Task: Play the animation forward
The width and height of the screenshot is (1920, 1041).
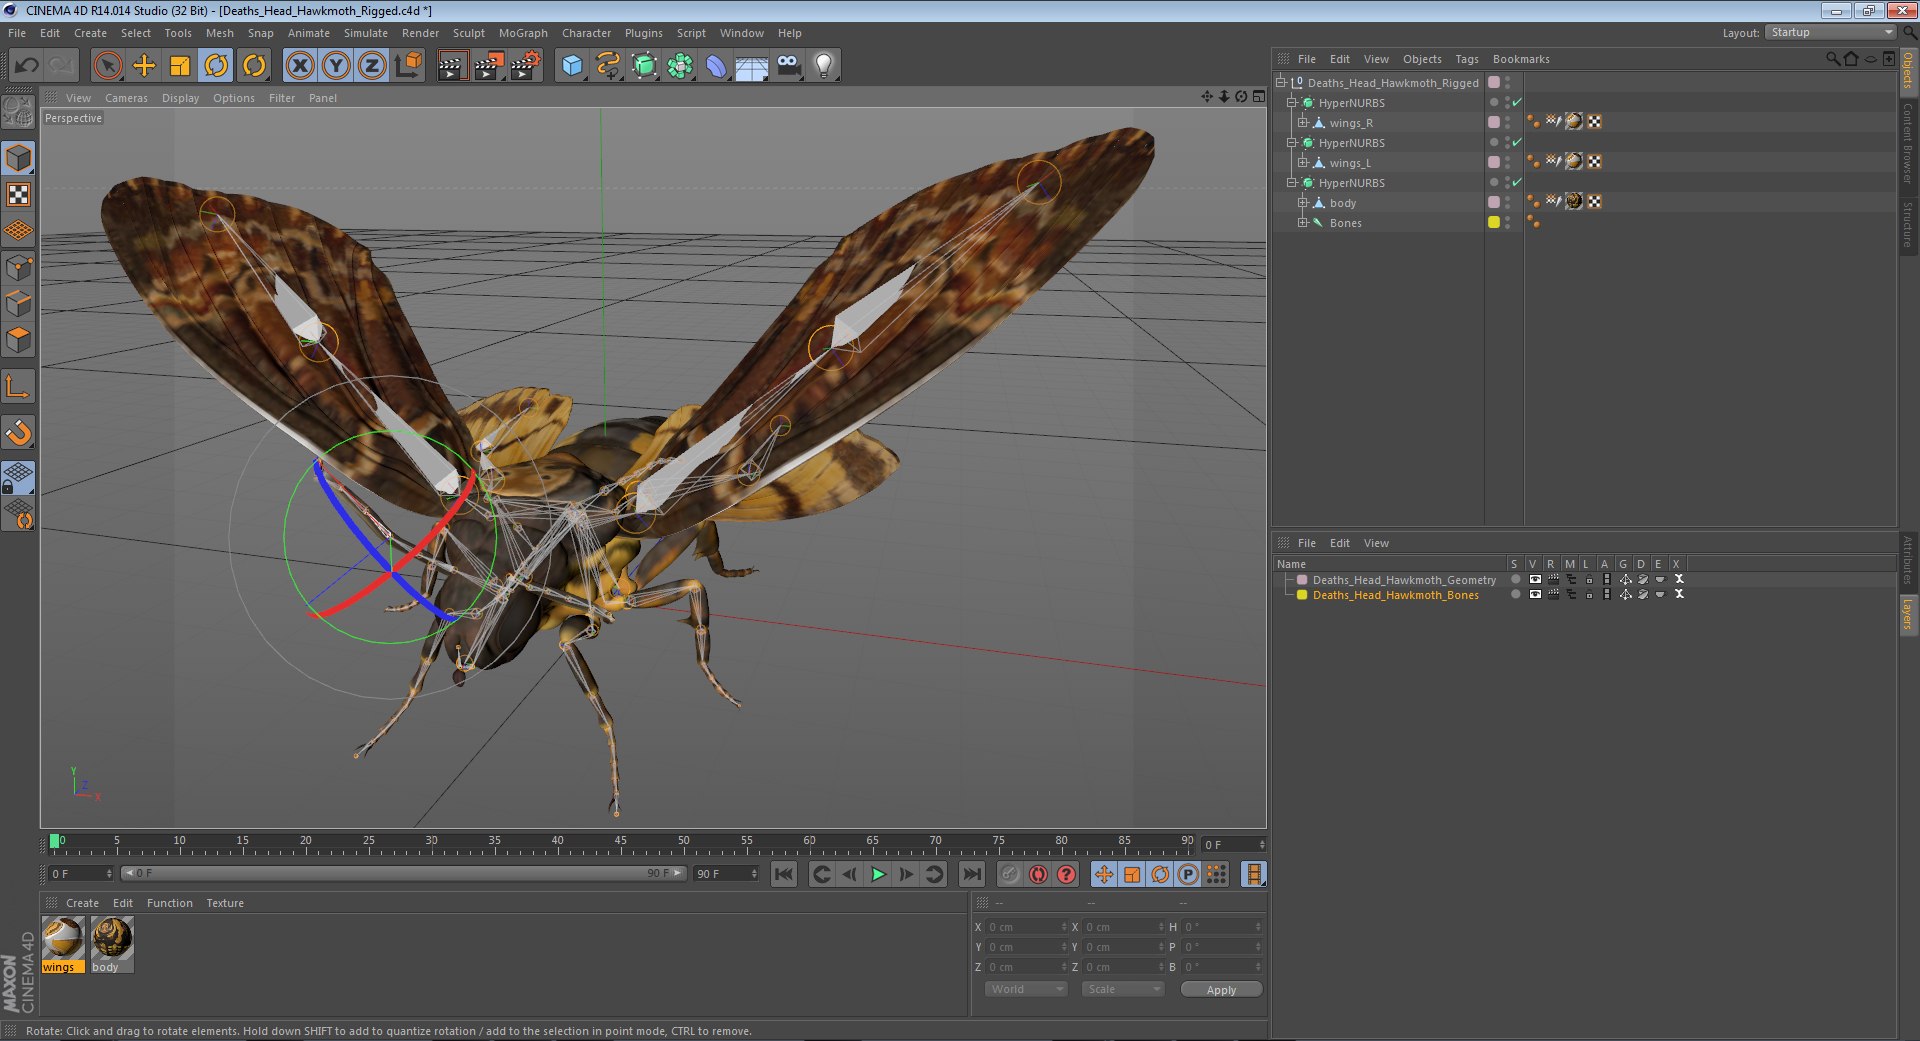Action: point(877,875)
